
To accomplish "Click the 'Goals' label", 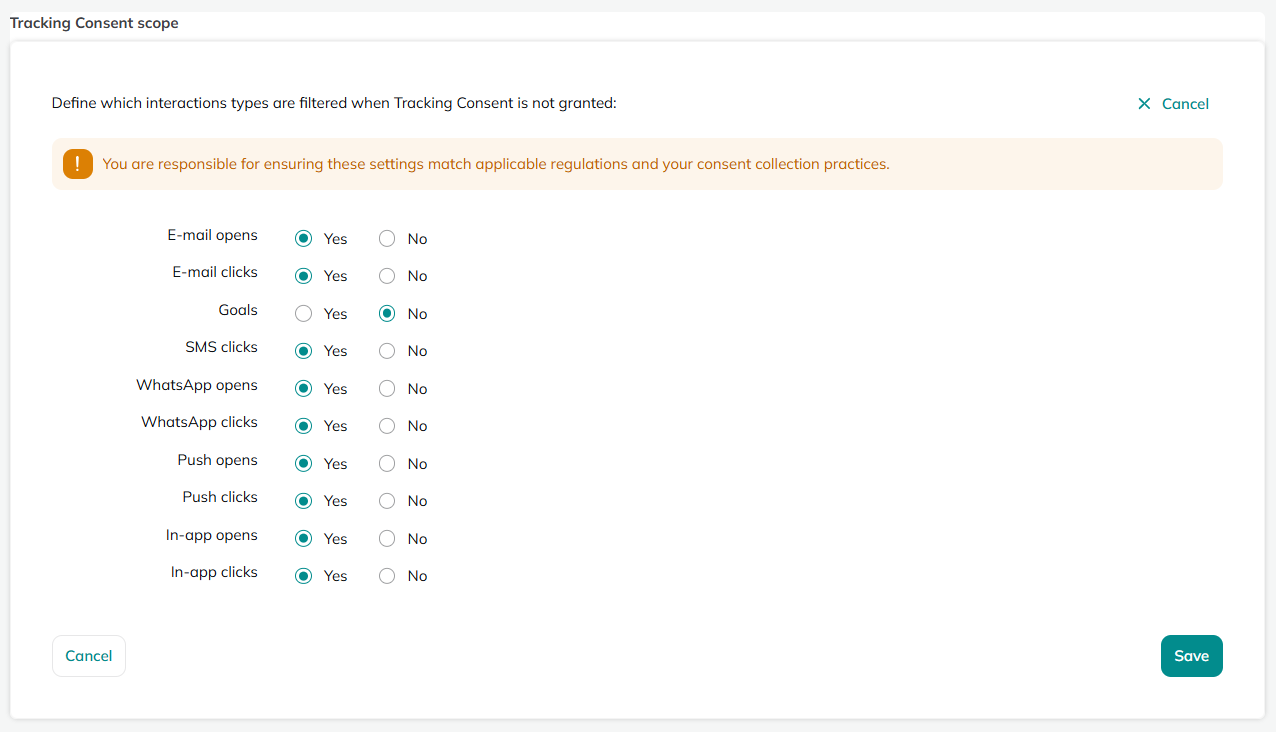I will [x=238, y=310].
